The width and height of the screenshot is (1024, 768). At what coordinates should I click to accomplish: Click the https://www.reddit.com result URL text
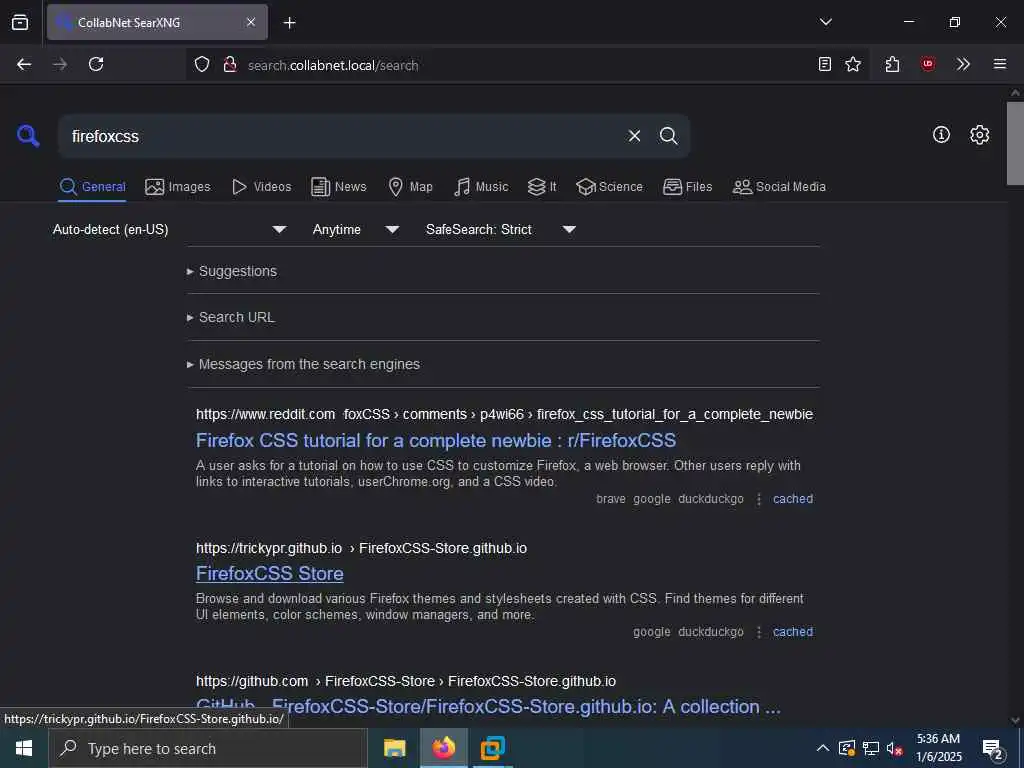265,414
